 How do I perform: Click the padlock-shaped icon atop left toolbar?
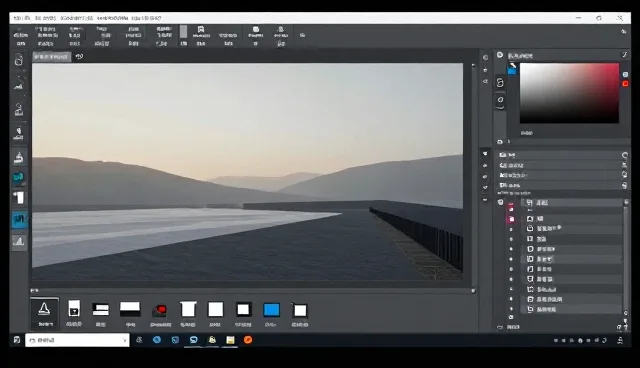click(x=19, y=60)
